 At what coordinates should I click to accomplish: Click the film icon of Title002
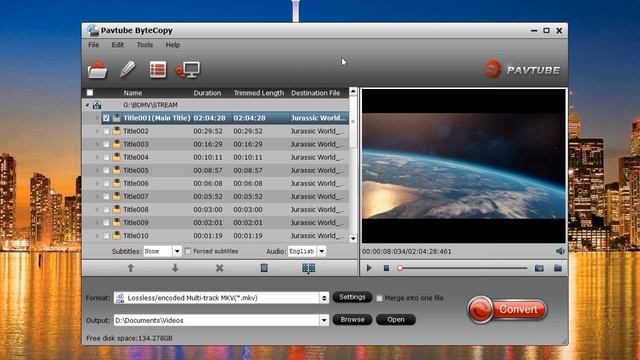117,131
